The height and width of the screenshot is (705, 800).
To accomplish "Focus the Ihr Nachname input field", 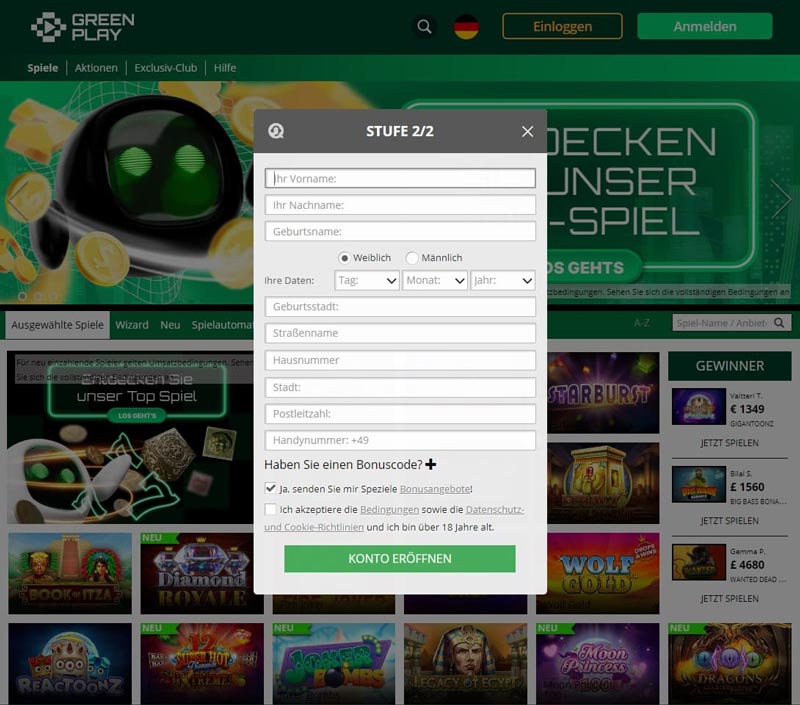I will click(x=400, y=205).
